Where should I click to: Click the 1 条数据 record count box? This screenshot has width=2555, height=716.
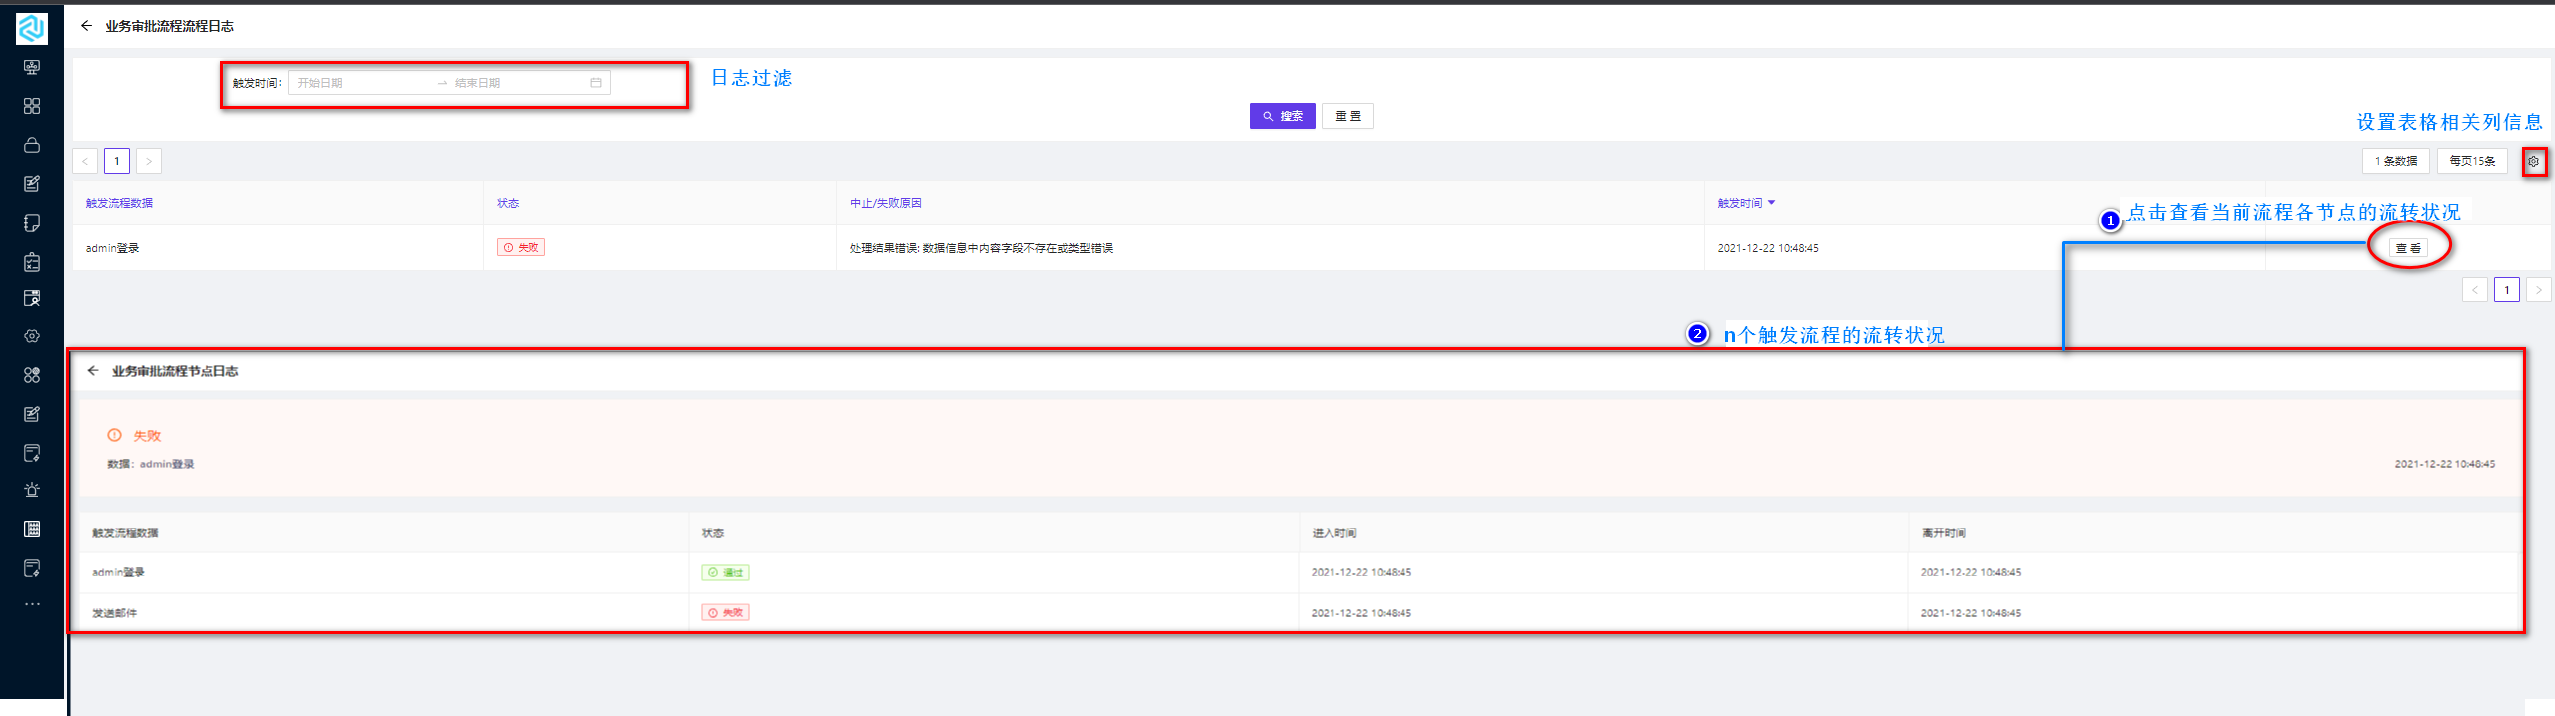pyautogui.click(x=2396, y=161)
